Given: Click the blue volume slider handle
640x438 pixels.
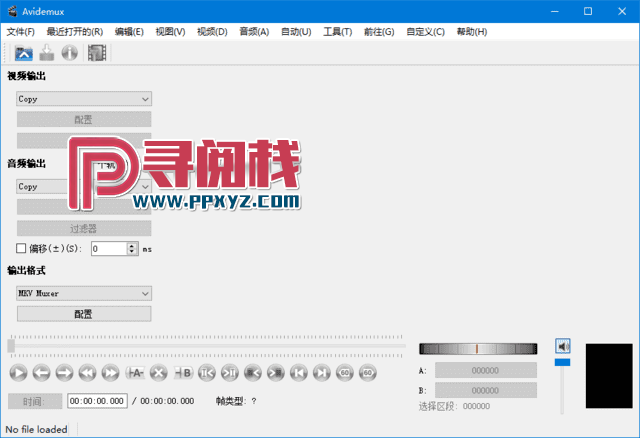Looking at the screenshot, I should coord(562,362).
